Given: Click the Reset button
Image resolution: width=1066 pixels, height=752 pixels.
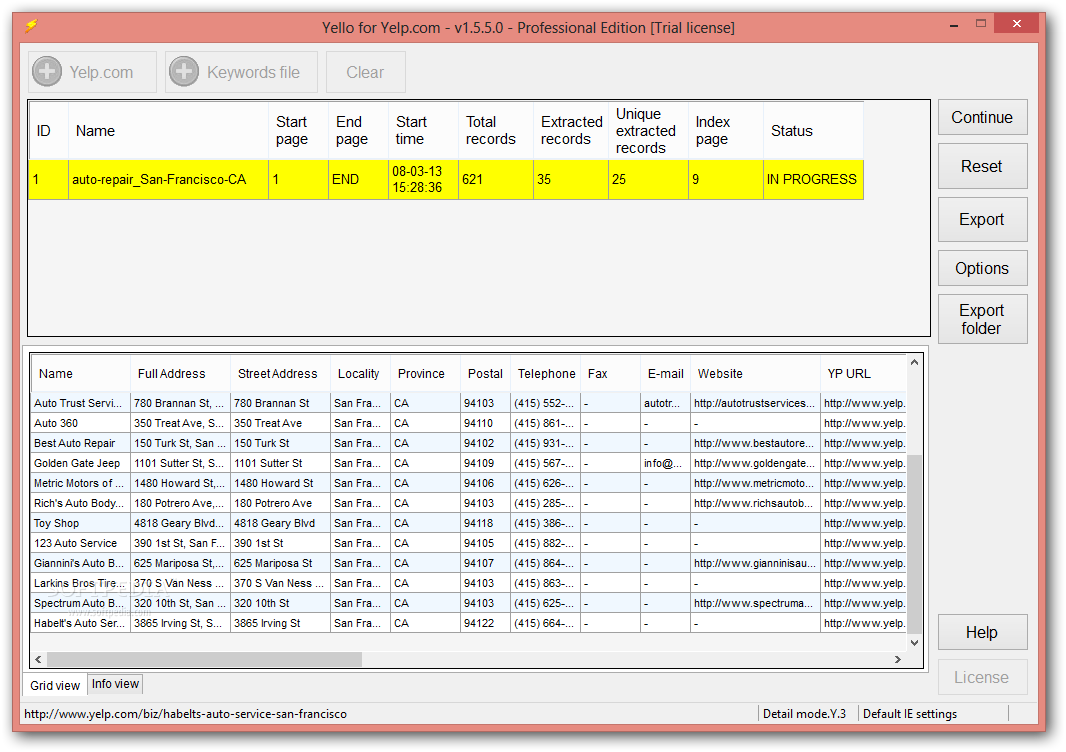Looking at the screenshot, I should pyautogui.click(x=982, y=167).
